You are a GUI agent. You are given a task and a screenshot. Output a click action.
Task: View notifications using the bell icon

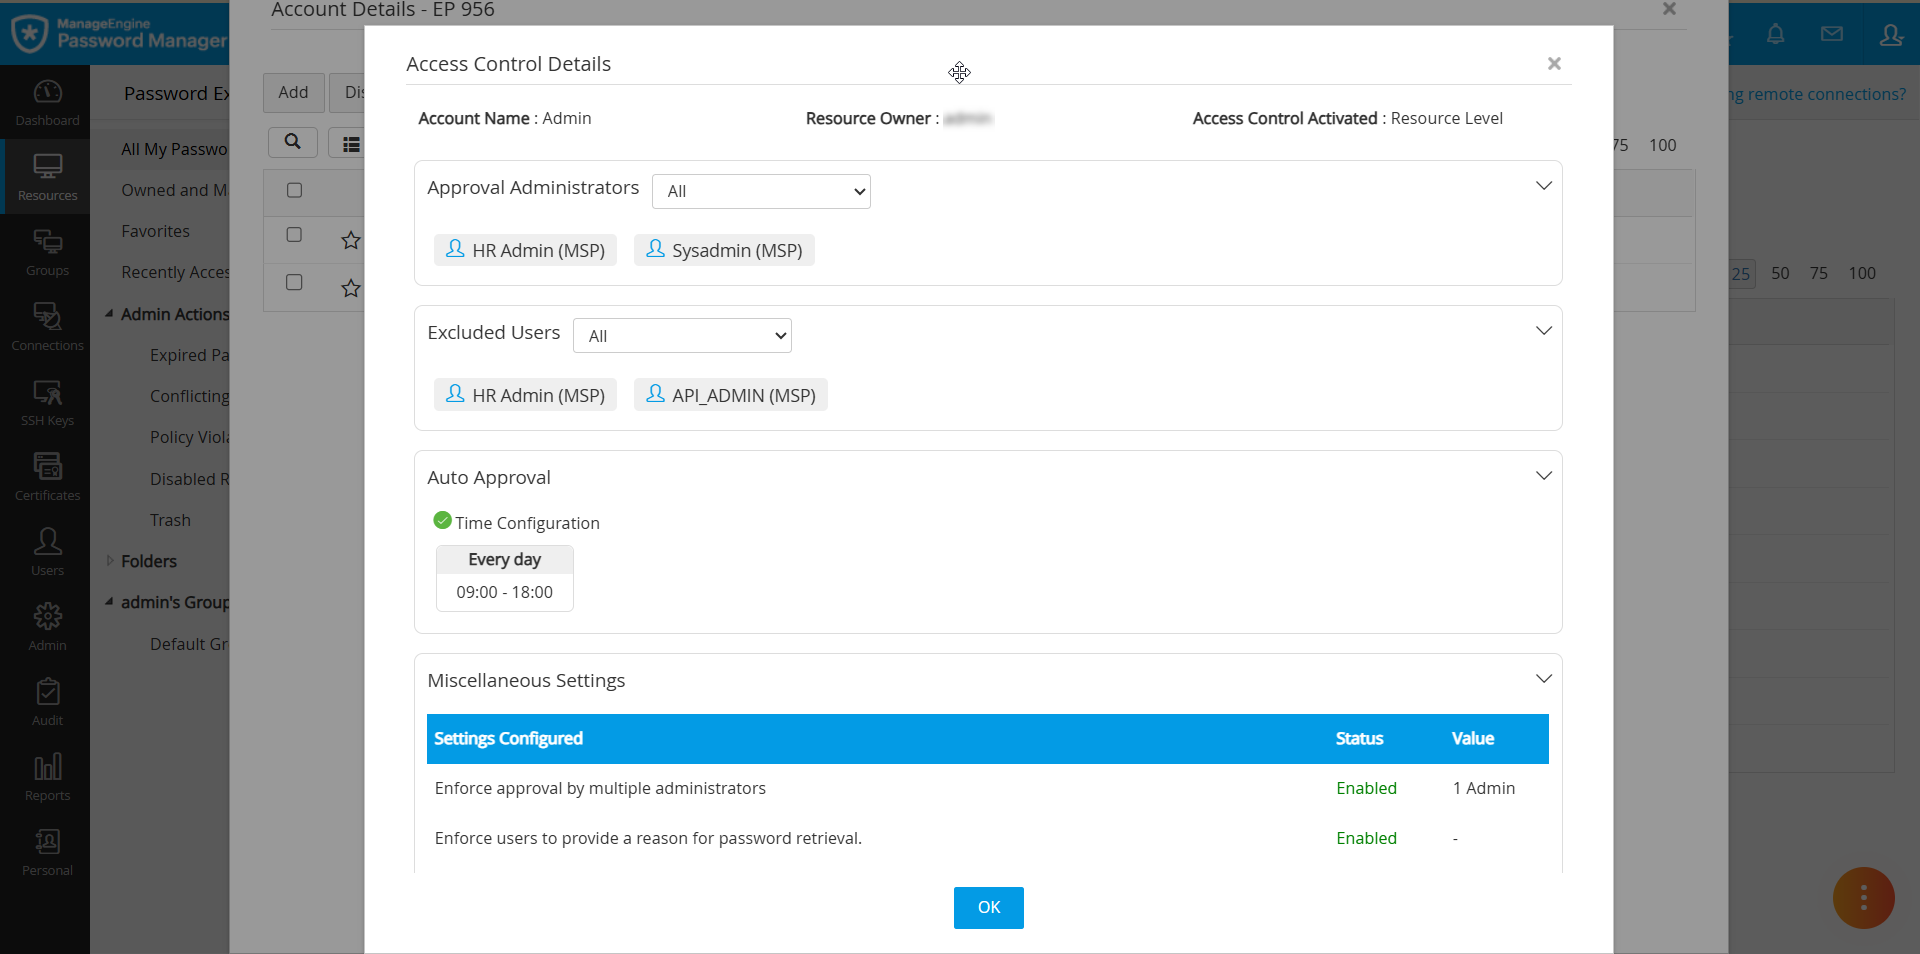pos(1775,33)
